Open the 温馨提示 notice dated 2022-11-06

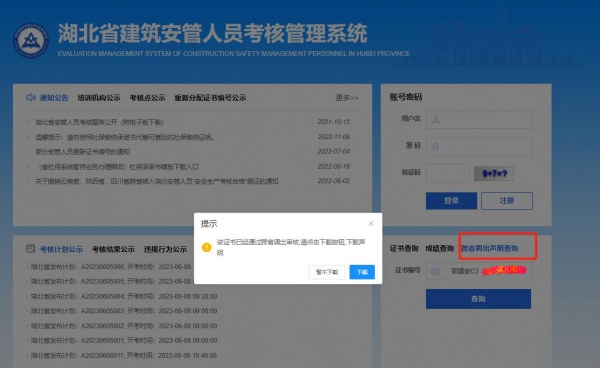click(x=125, y=137)
